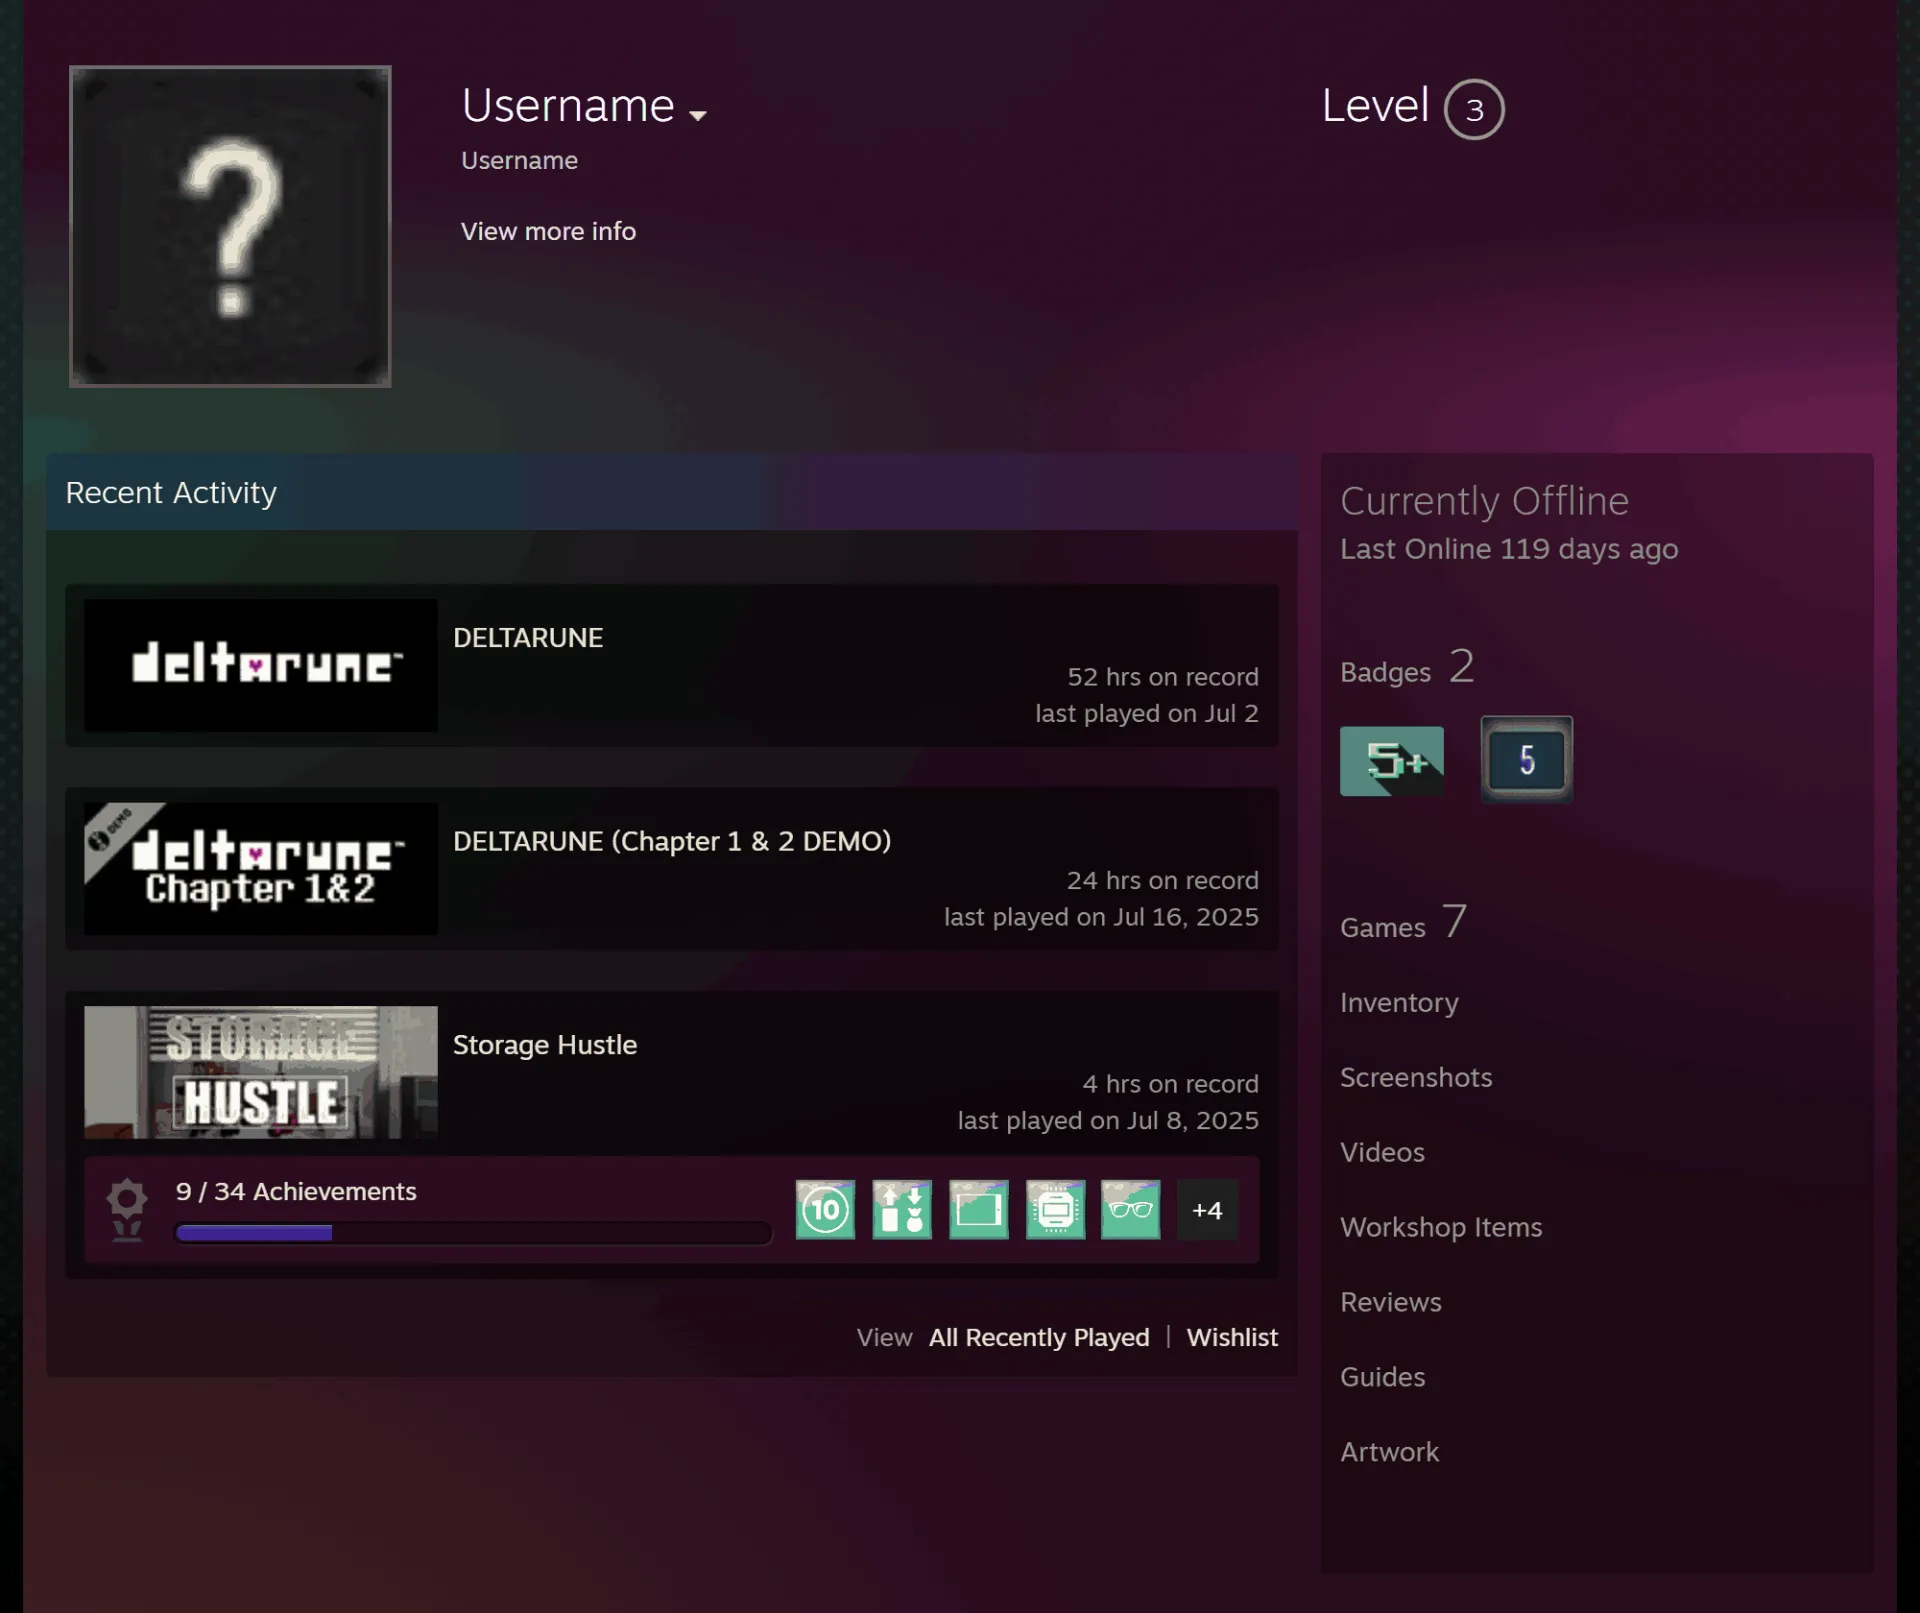
Task: Click the '10' achievement icon
Action: [825, 1210]
